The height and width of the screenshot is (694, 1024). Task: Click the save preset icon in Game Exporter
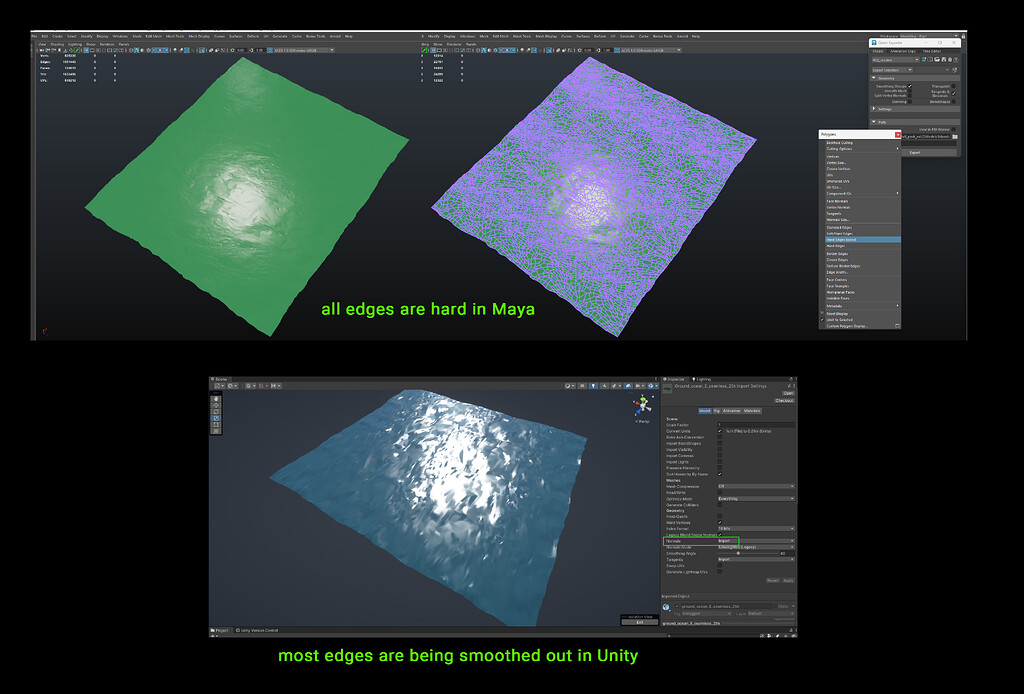tap(944, 59)
